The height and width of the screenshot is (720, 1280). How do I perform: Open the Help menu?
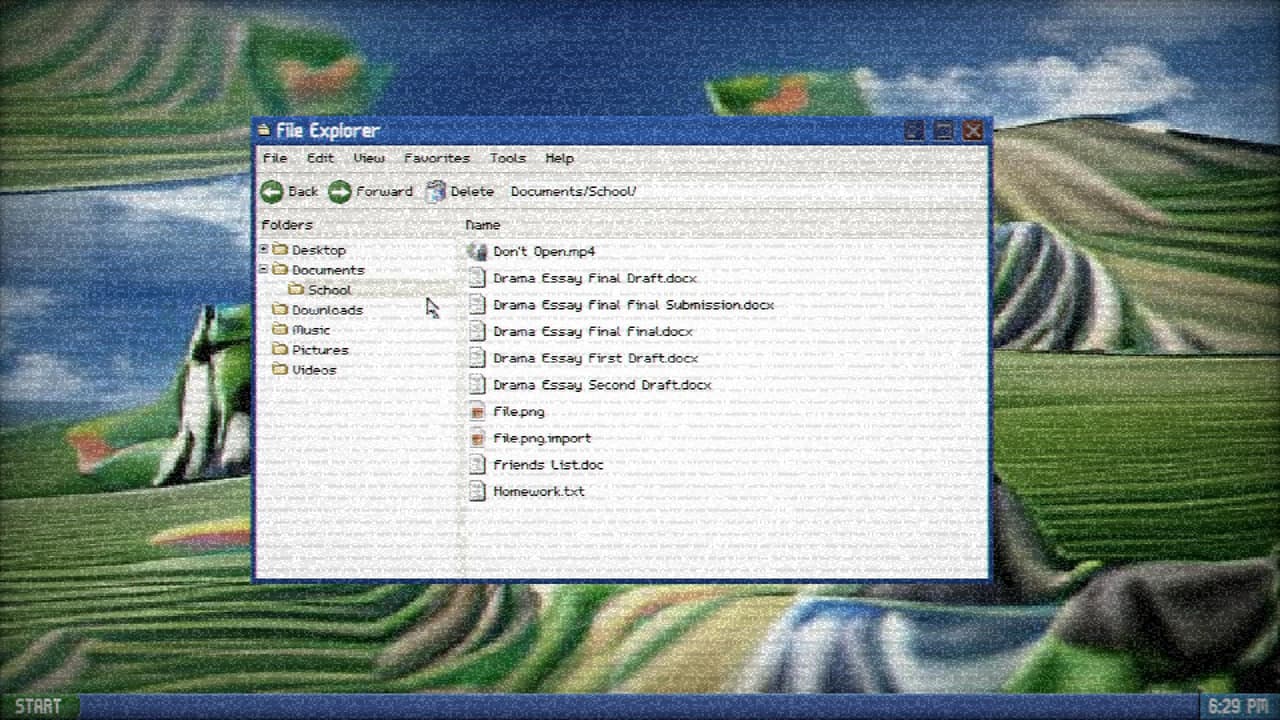pyautogui.click(x=559, y=158)
